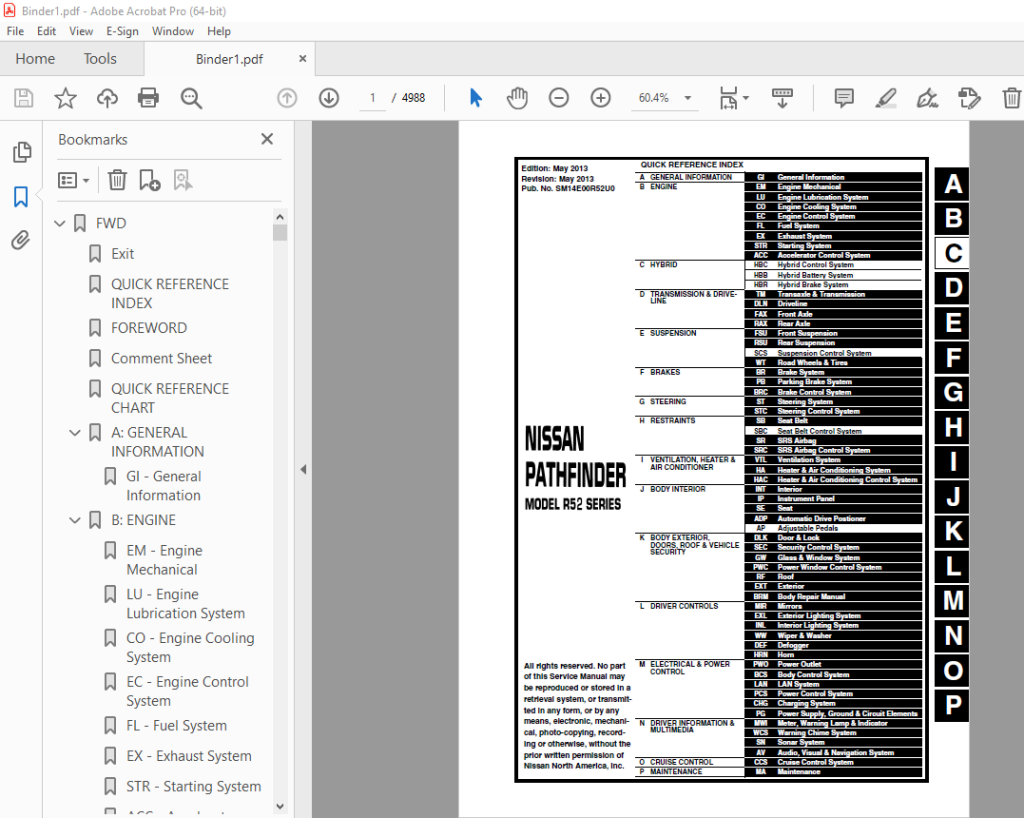Upload file to cloud icon
Image resolution: width=1024 pixels, height=818 pixels.
coord(107,98)
